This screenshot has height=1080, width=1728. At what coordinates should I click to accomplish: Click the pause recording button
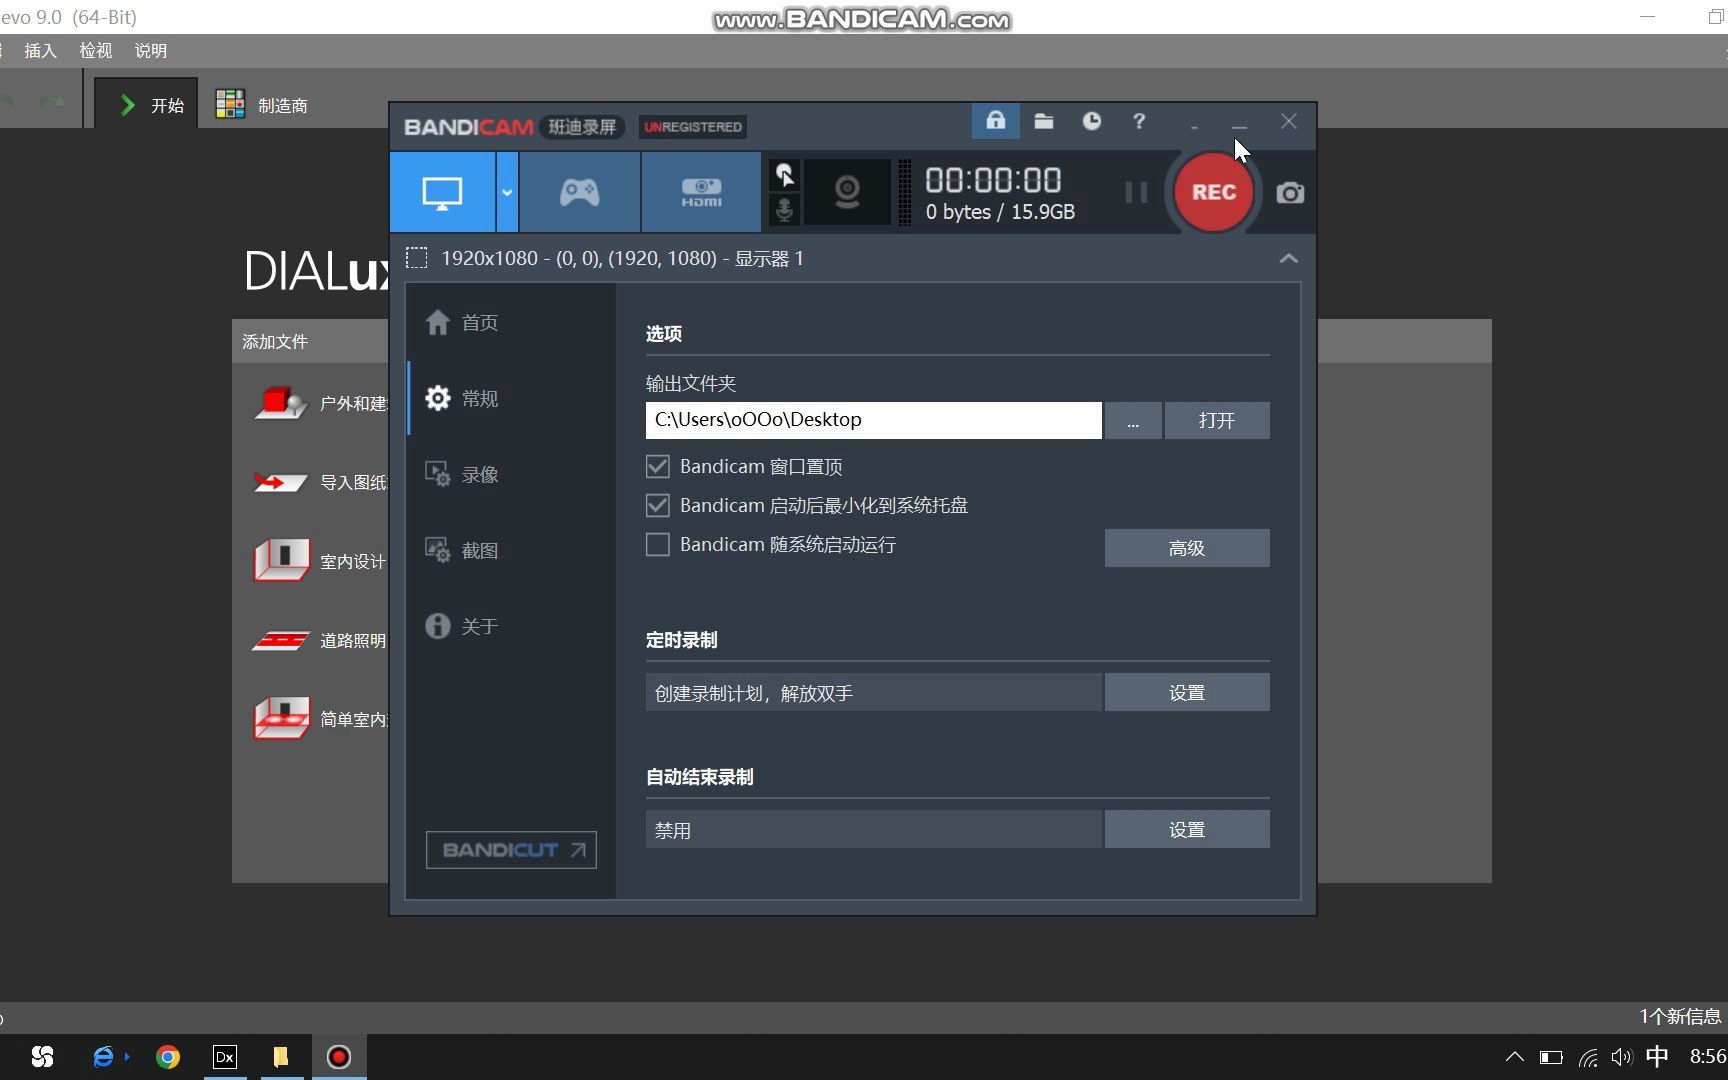(x=1136, y=192)
